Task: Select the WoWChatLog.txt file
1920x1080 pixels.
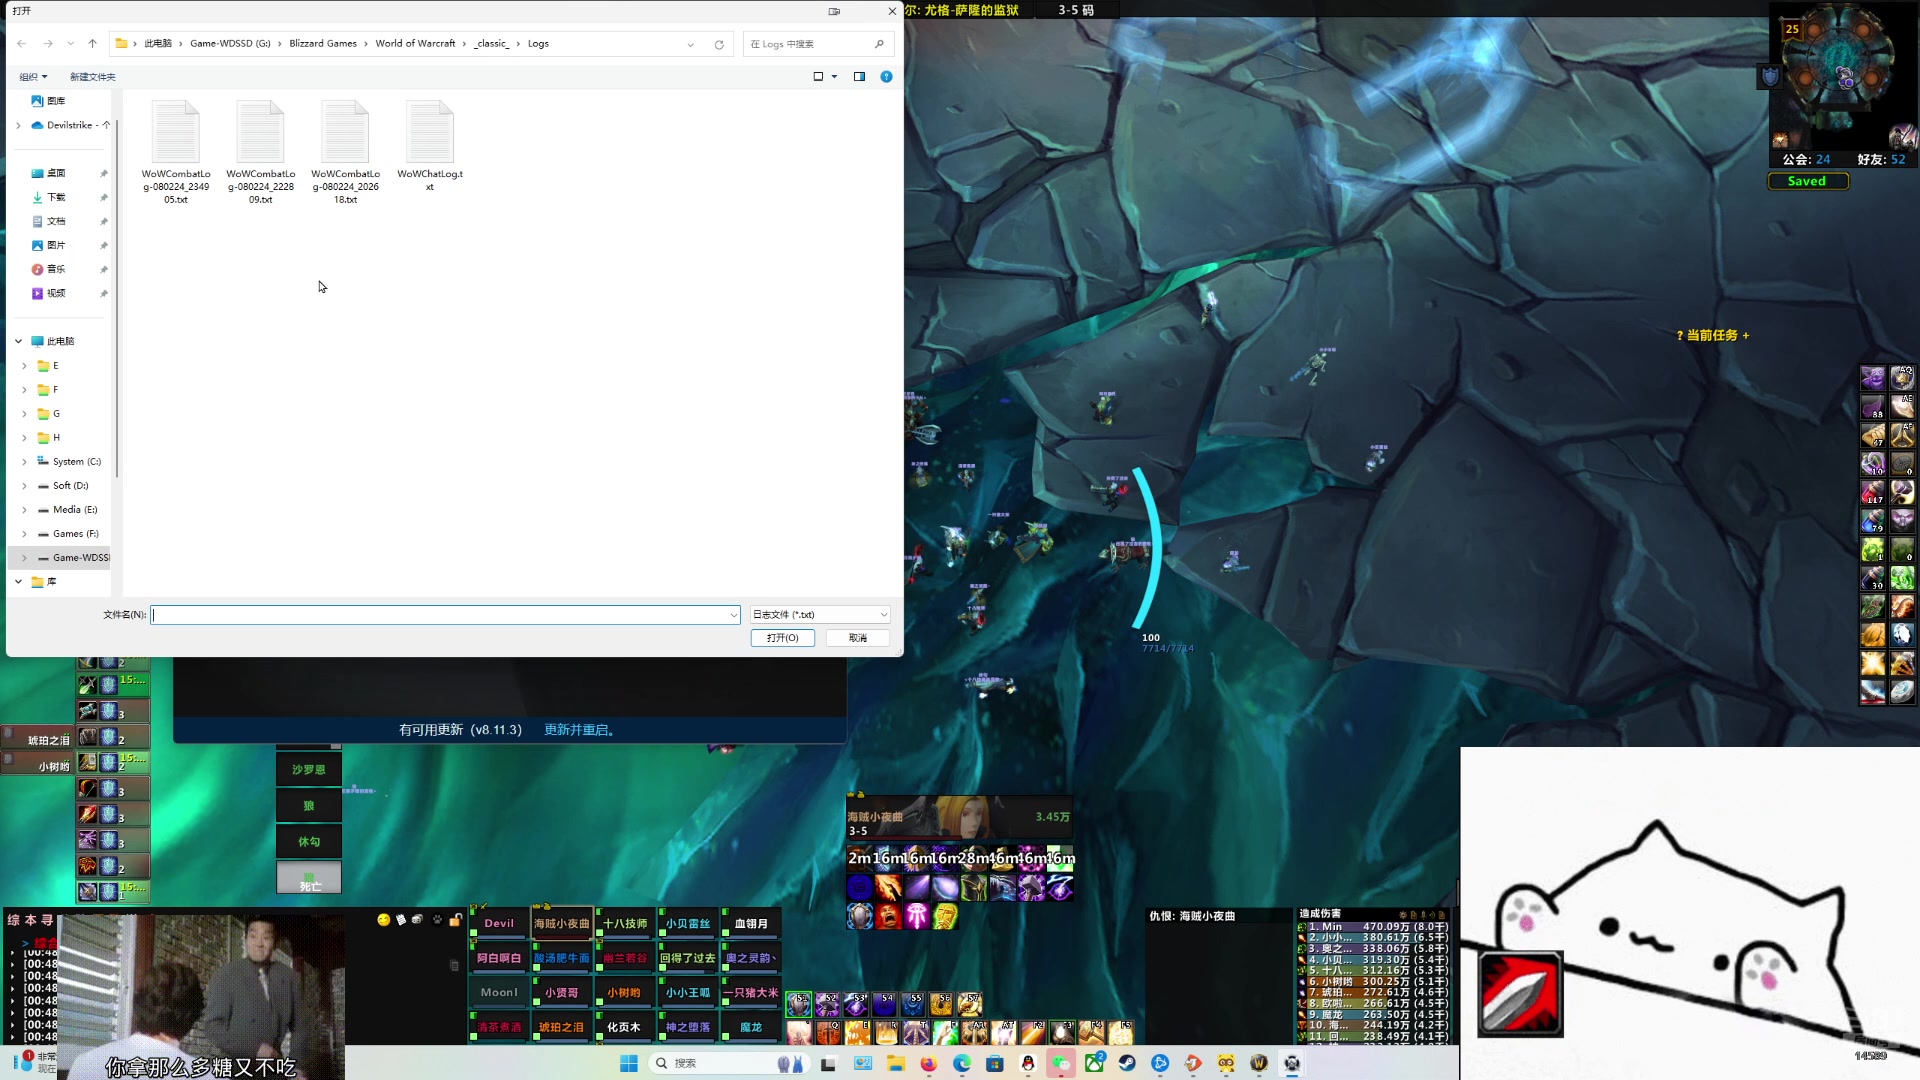Action: (x=430, y=146)
